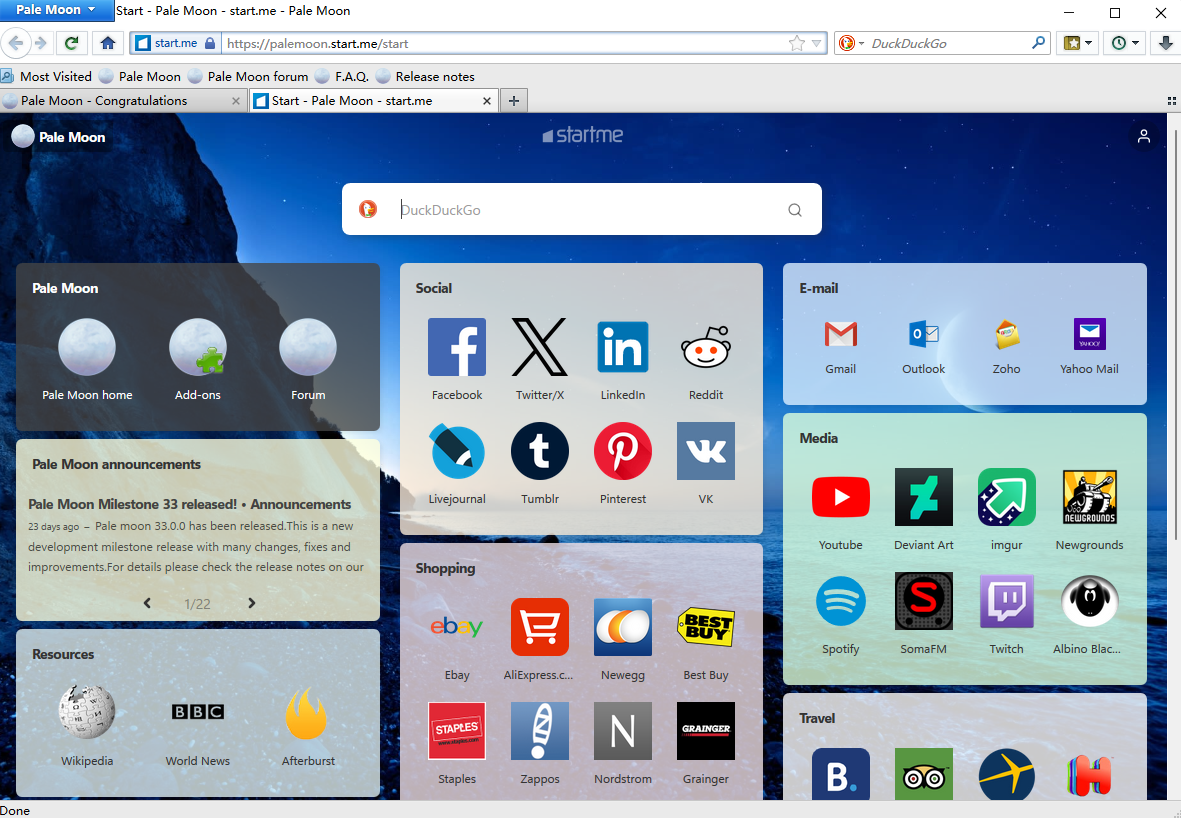Open the Staples shortcut
Screen dimensions: 1181x818
click(456, 731)
